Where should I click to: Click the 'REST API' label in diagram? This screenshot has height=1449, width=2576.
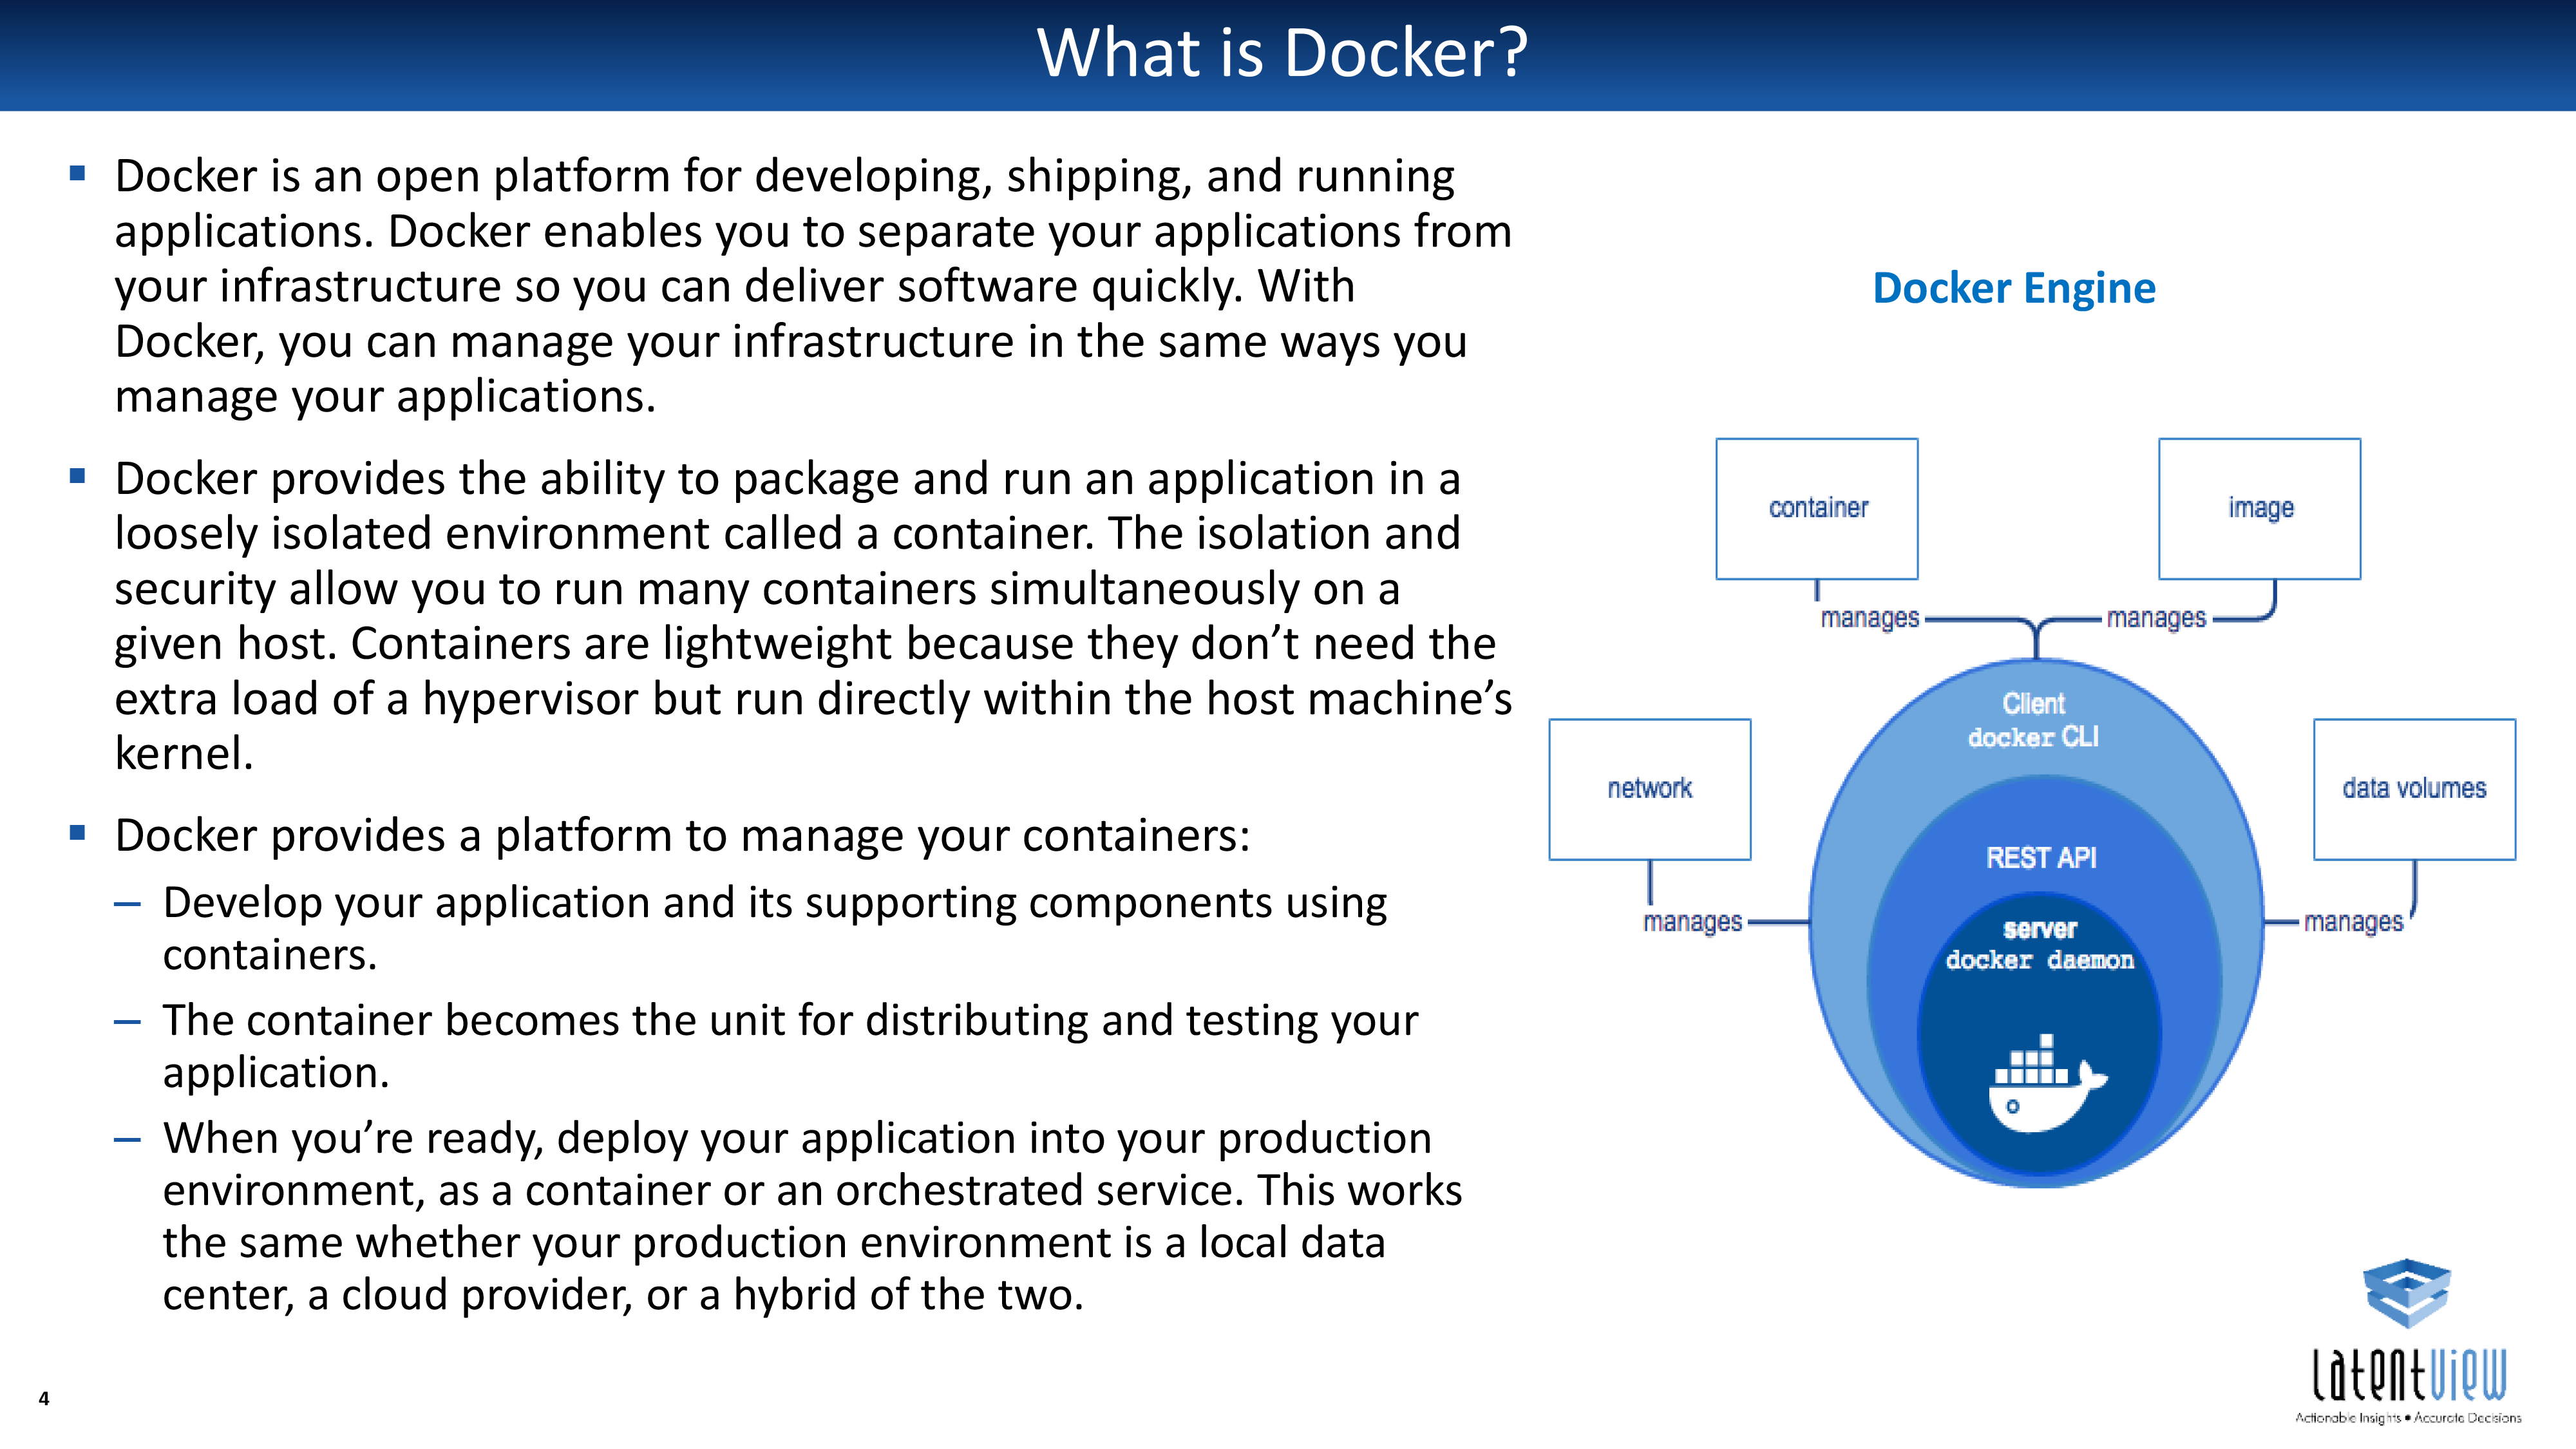pos(2041,858)
